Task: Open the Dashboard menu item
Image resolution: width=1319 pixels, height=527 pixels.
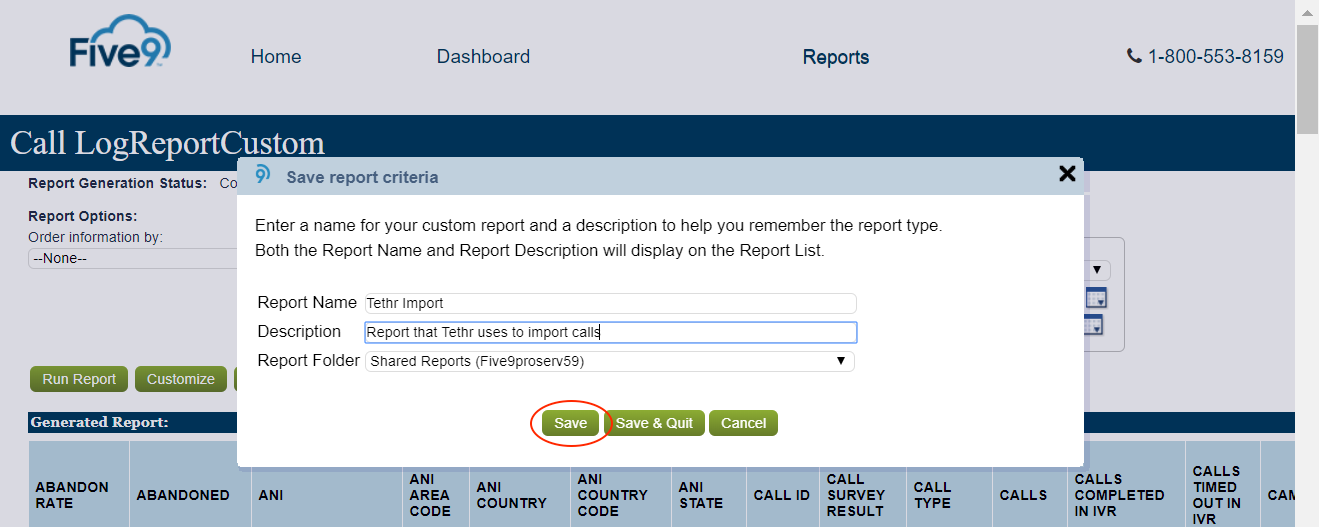Action: [483, 57]
